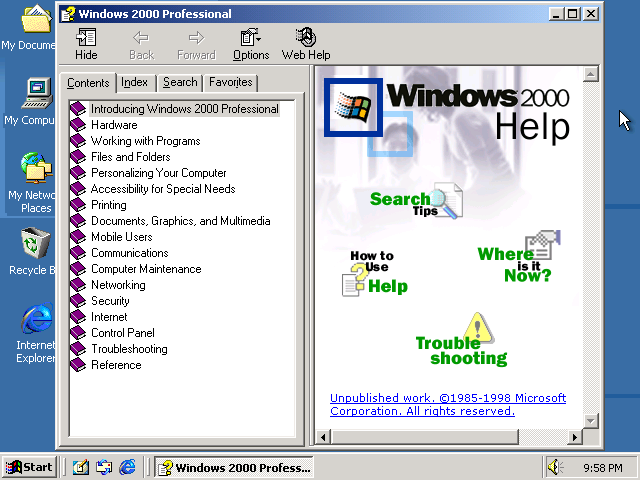Select Introducing Windows 2000 Professional topic
The width and height of the screenshot is (640, 480).
click(x=184, y=109)
